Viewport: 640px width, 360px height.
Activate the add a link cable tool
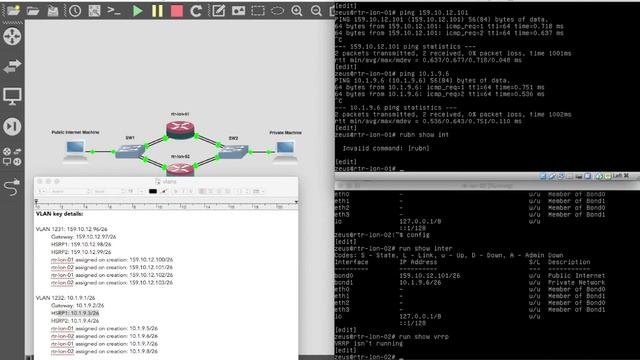[x=12, y=187]
